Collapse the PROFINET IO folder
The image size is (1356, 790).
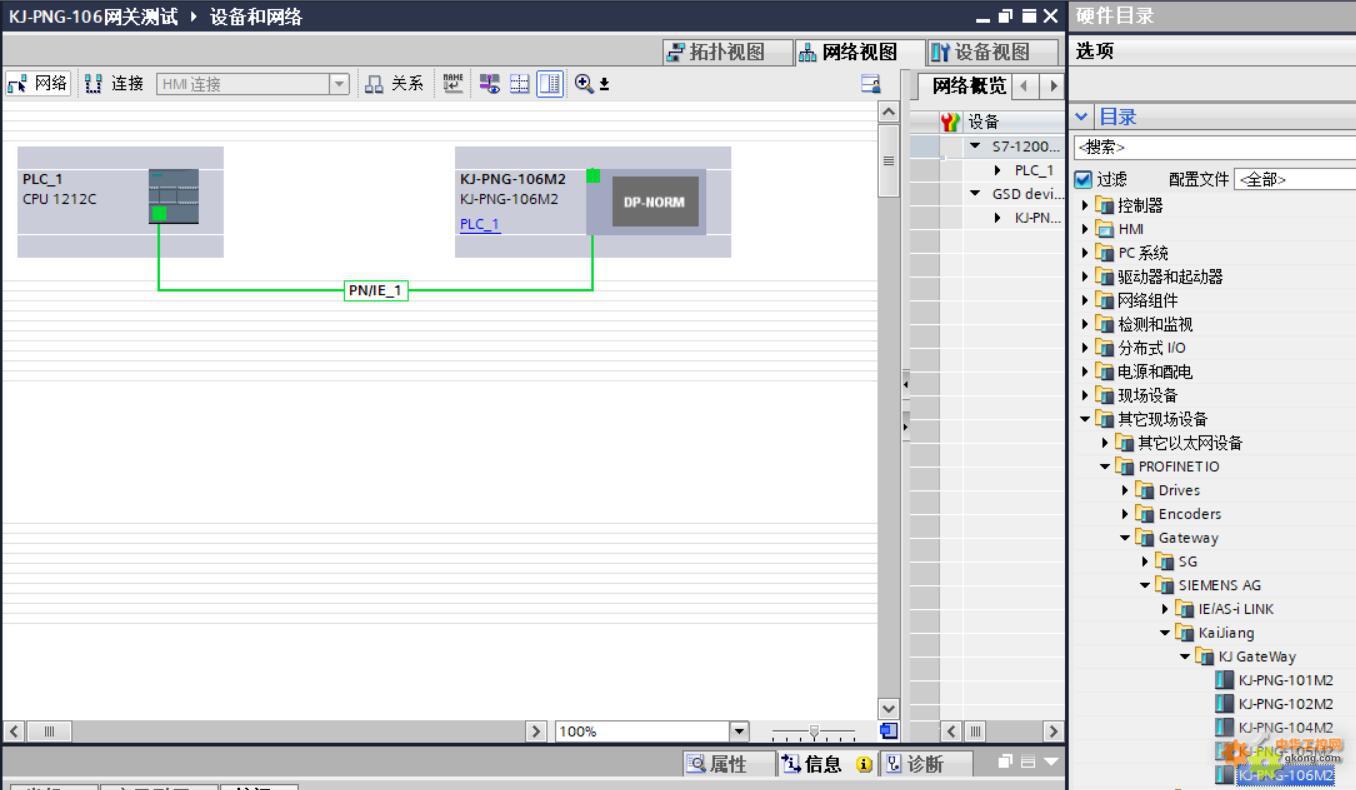tap(1106, 467)
